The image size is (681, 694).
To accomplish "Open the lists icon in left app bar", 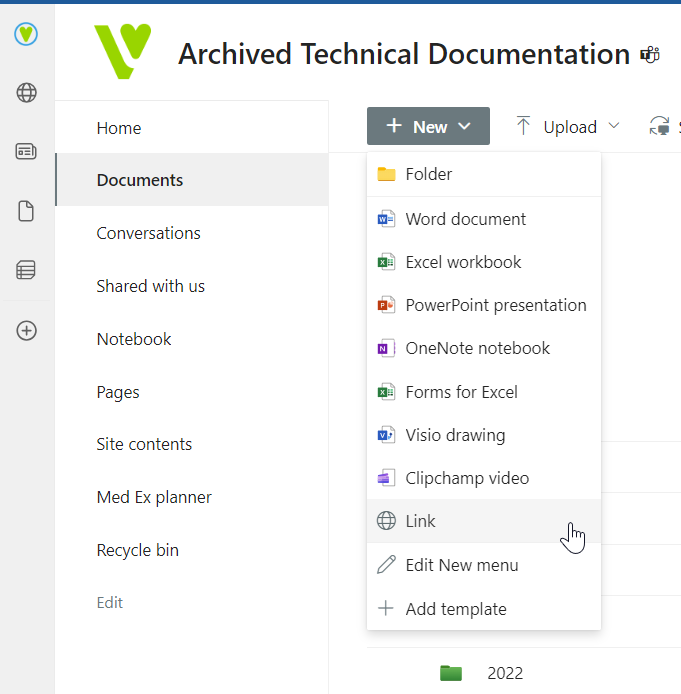I will point(27,270).
